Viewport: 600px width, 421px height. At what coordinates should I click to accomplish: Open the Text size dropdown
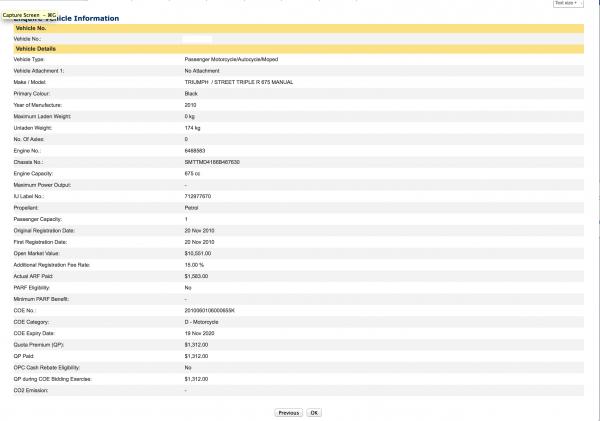click(568, 3)
